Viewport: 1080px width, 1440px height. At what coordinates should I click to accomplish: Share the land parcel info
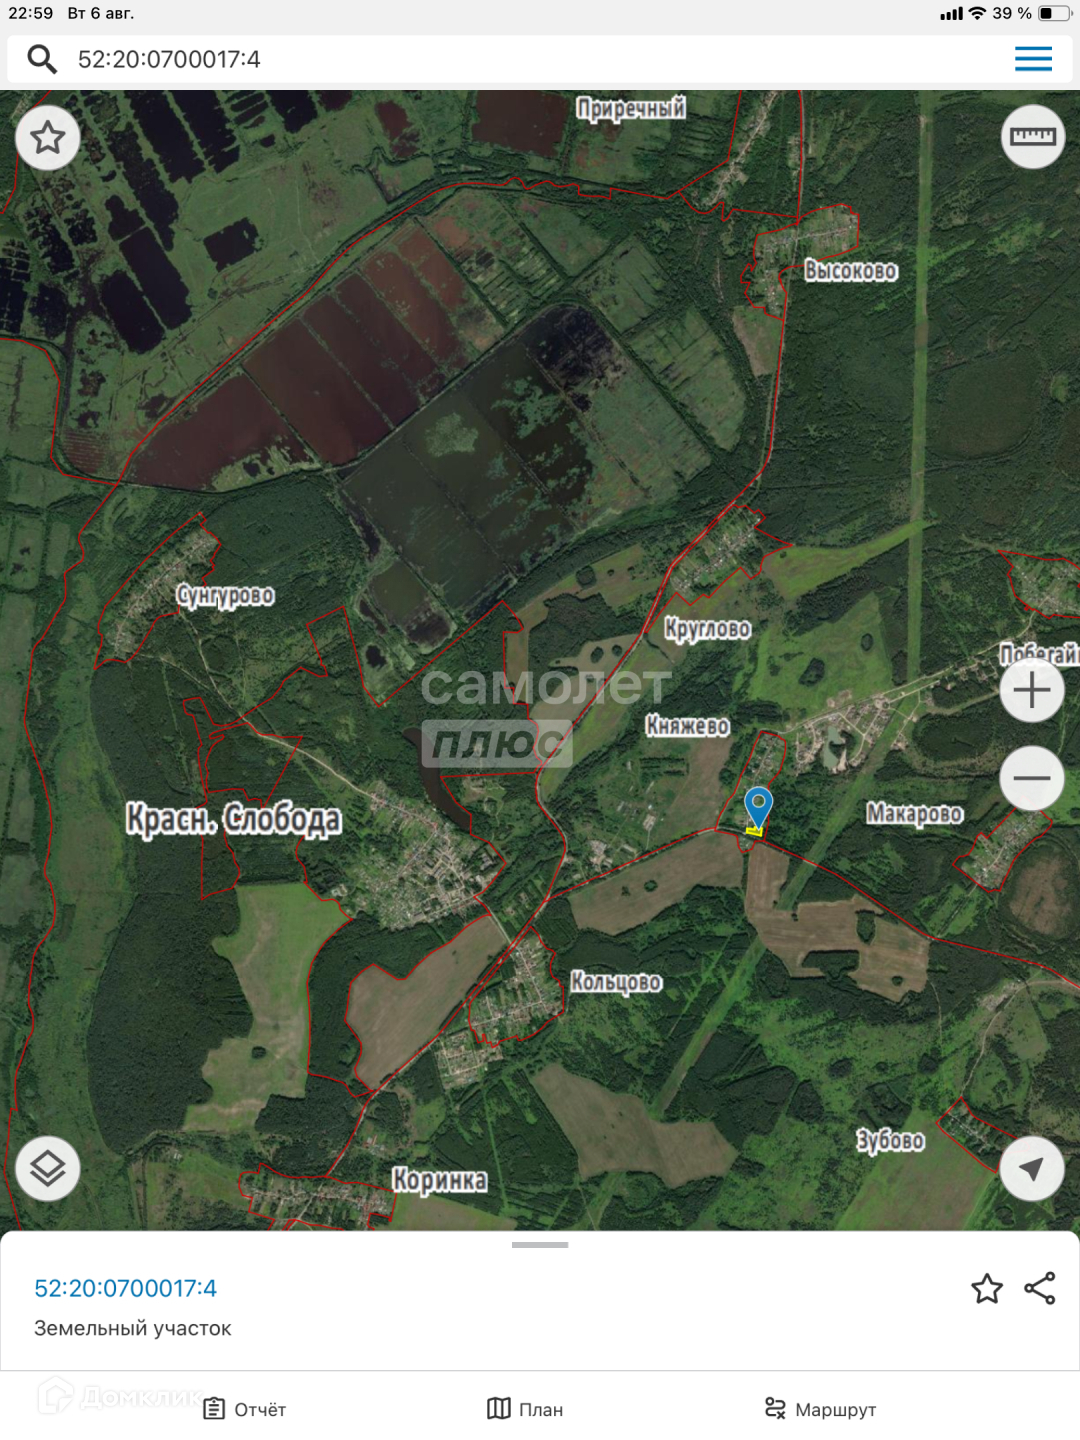[x=1040, y=1289]
